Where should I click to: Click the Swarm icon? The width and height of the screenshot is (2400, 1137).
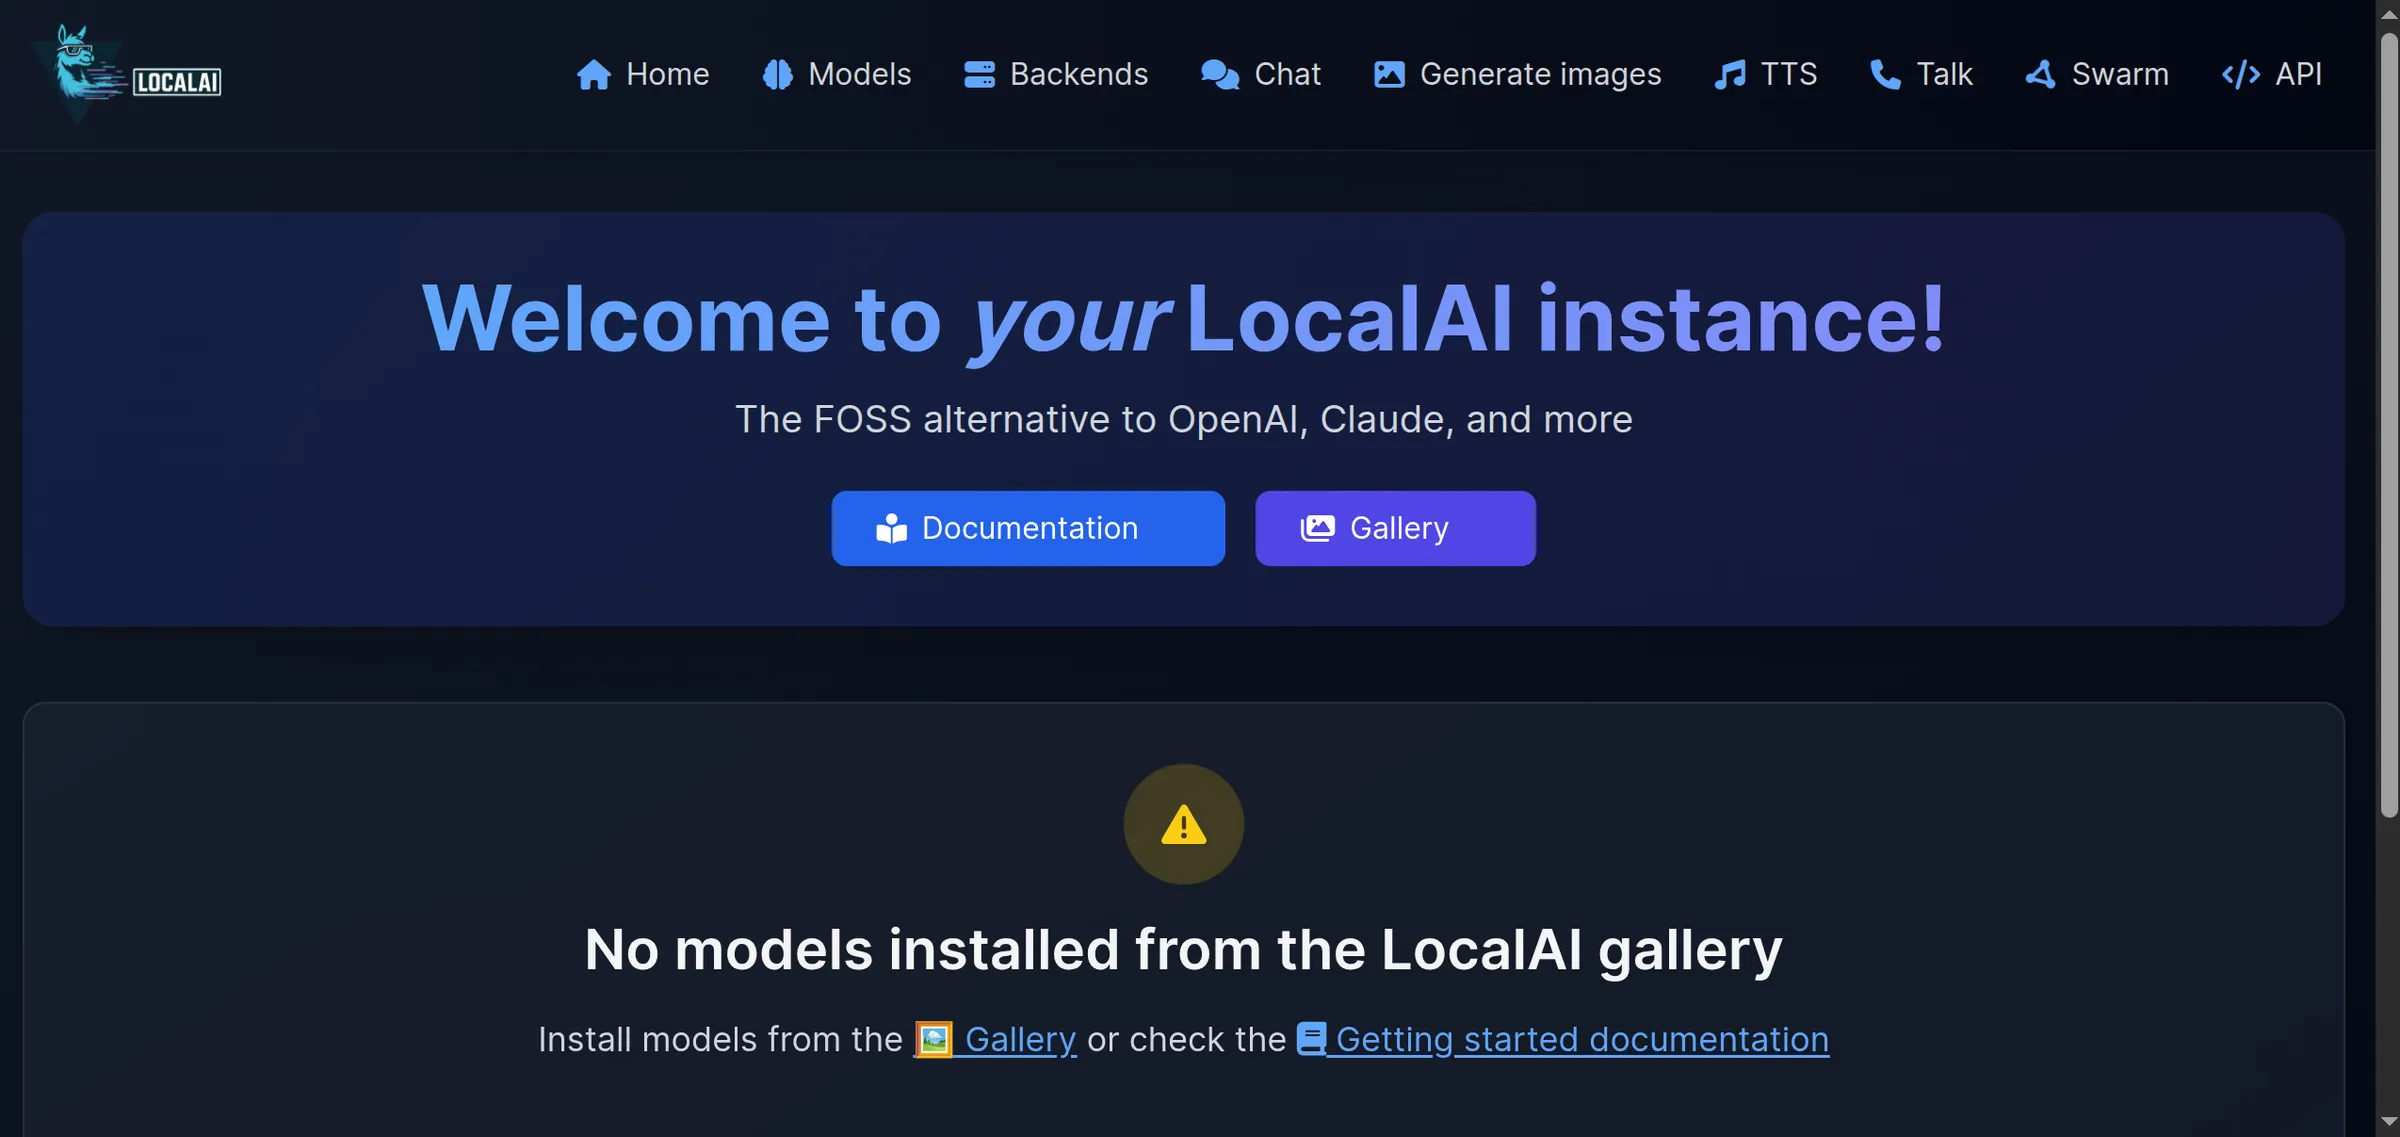tap(2040, 74)
